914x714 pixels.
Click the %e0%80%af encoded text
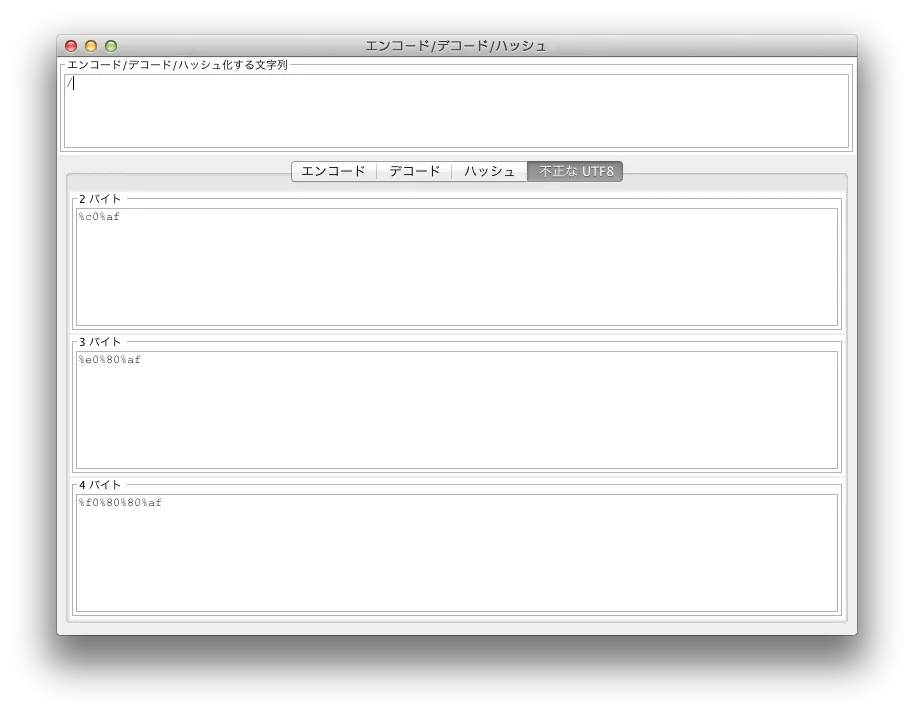[110, 360]
